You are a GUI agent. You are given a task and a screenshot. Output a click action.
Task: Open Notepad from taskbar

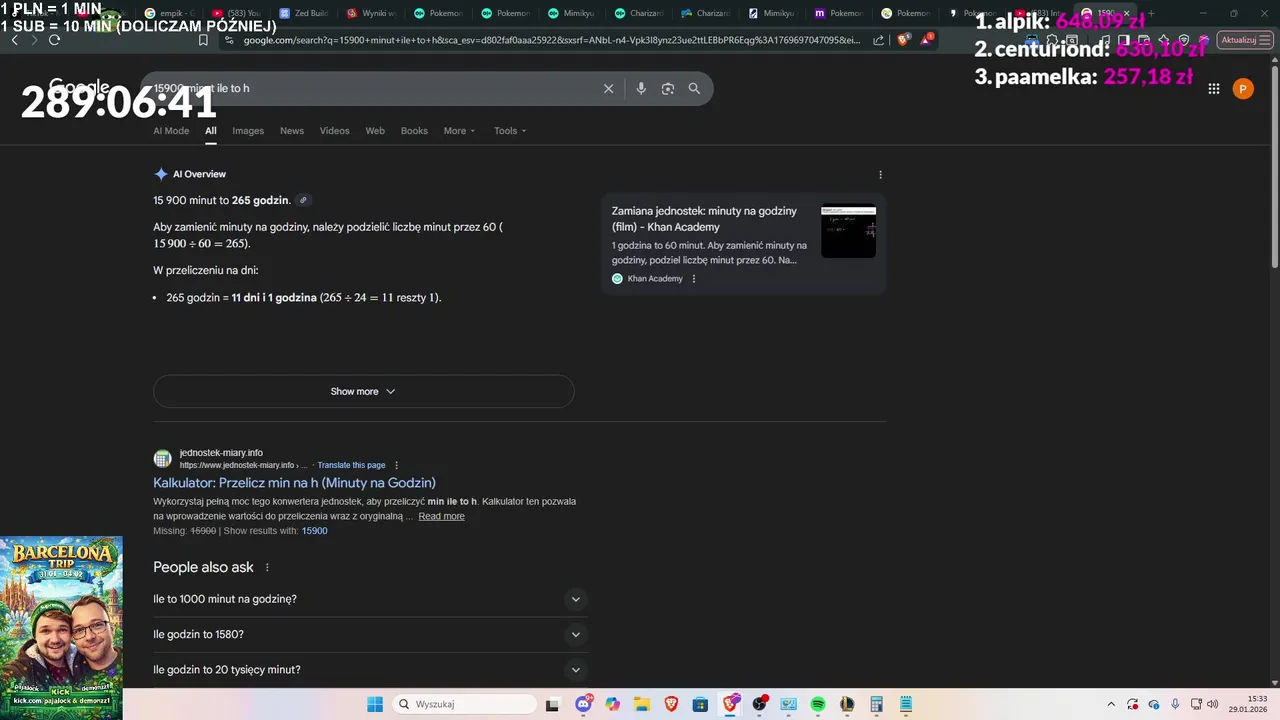click(x=906, y=704)
